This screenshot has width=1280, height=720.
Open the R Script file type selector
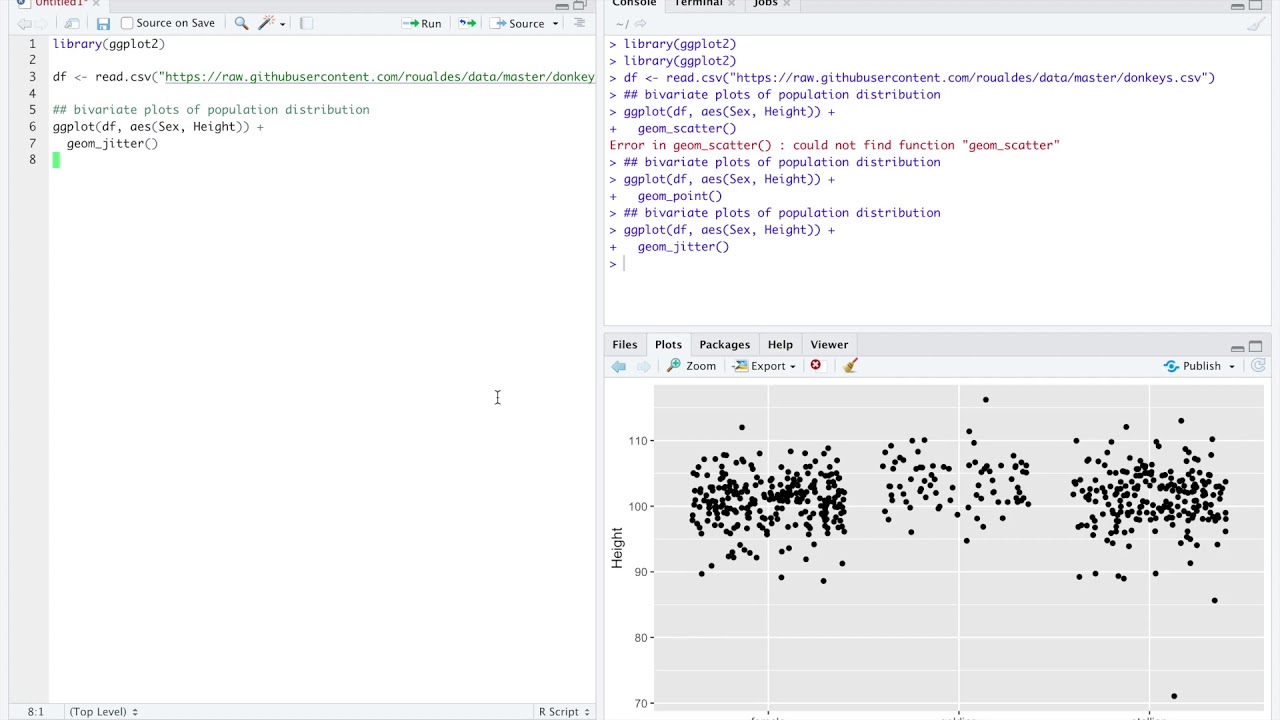point(564,711)
